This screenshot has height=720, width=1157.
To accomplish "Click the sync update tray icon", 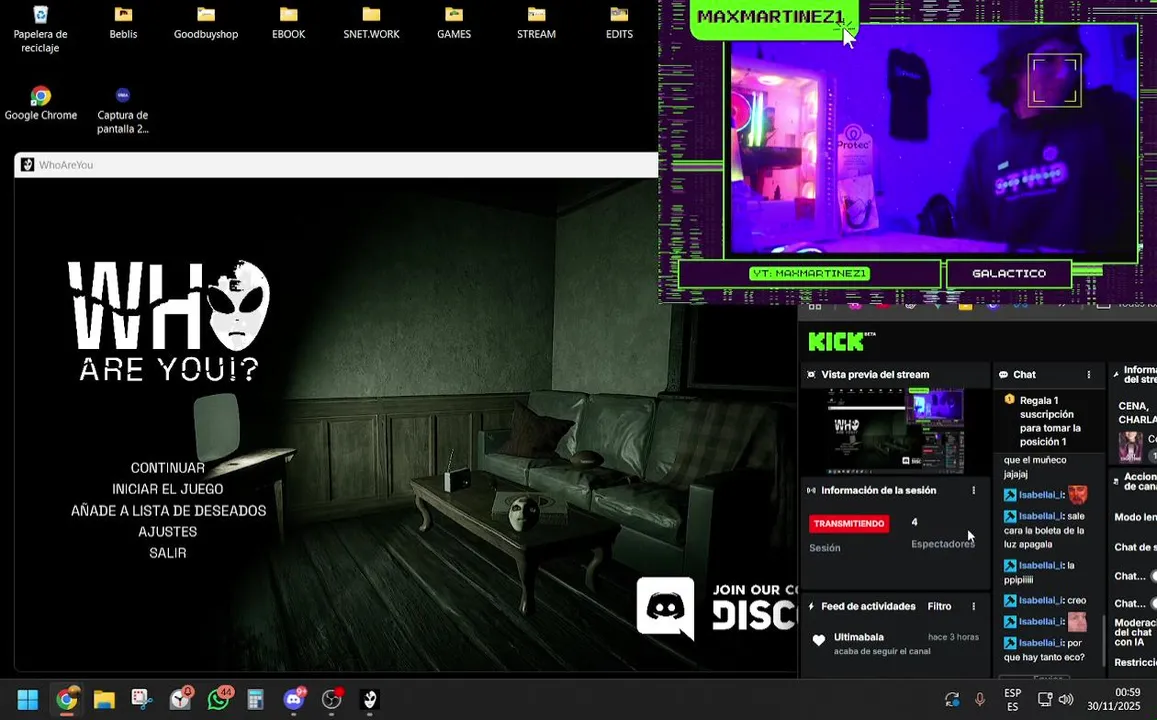I will [952, 699].
